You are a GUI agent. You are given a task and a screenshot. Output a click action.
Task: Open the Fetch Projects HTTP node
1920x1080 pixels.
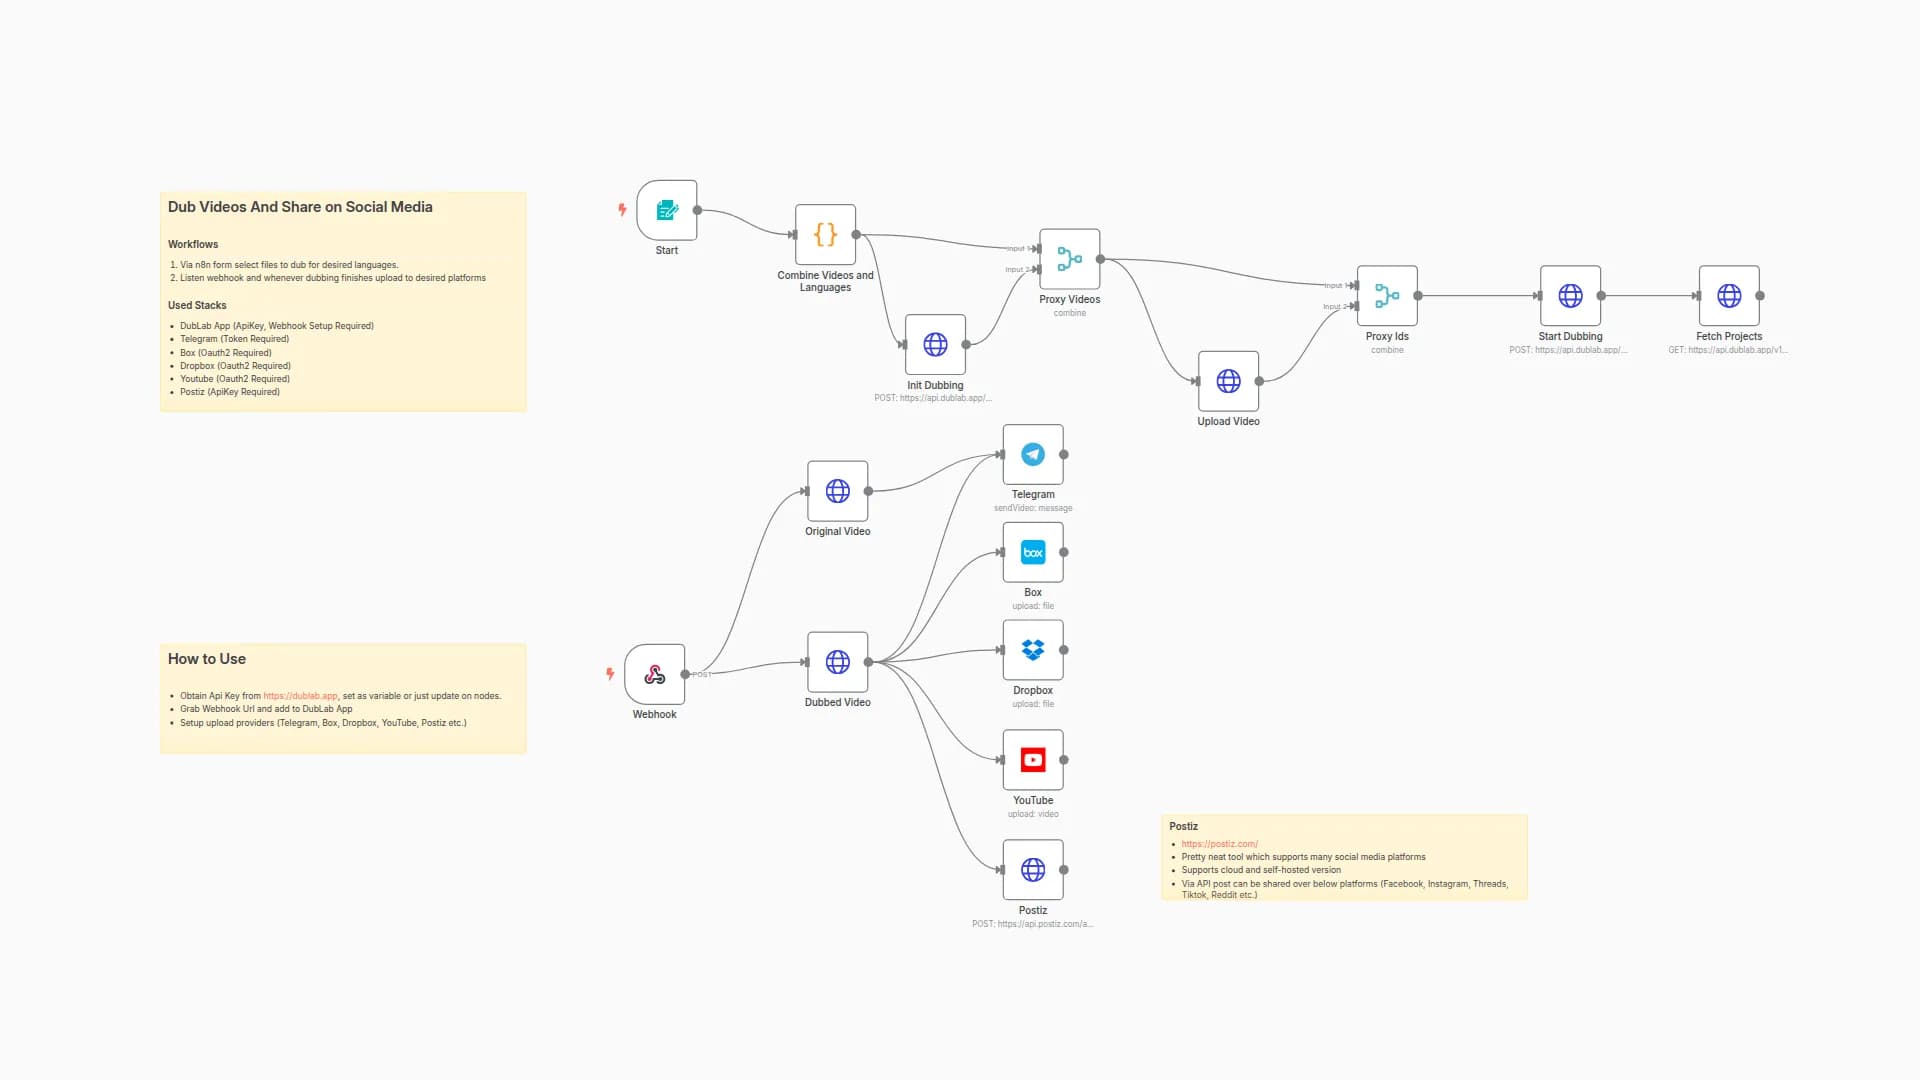pos(1729,296)
